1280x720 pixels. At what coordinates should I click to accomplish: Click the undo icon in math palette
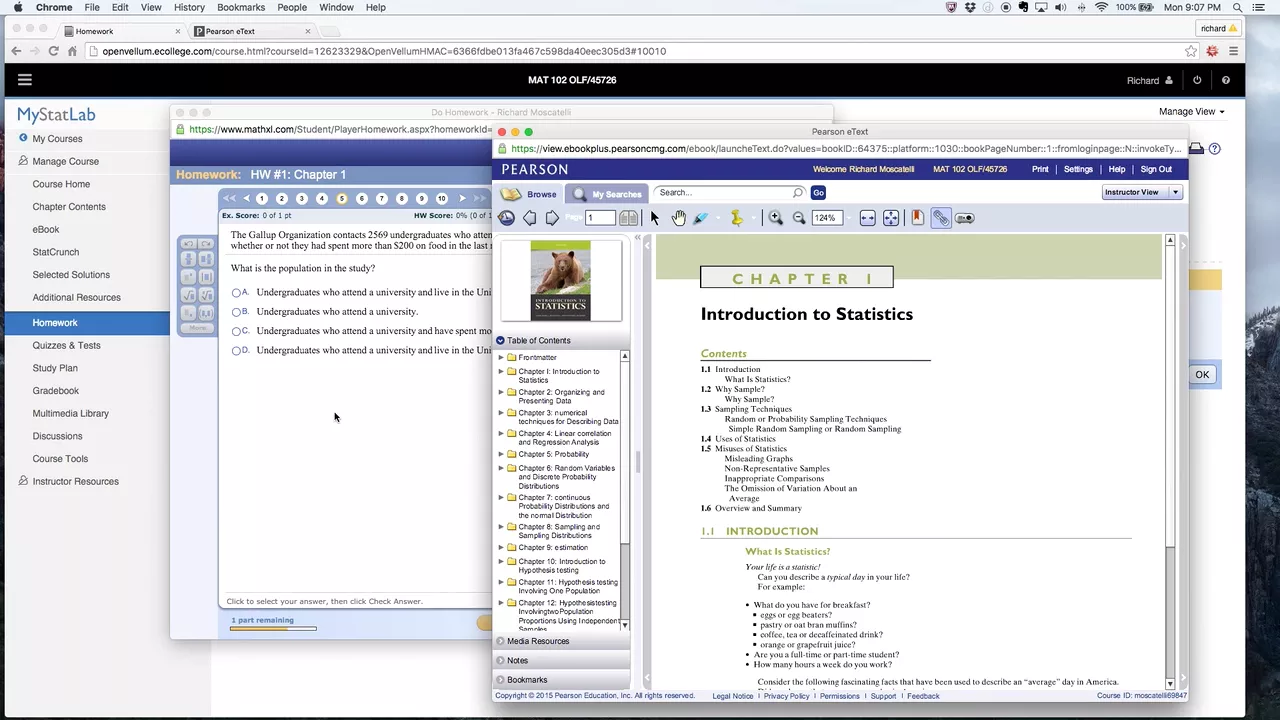click(188, 244)
